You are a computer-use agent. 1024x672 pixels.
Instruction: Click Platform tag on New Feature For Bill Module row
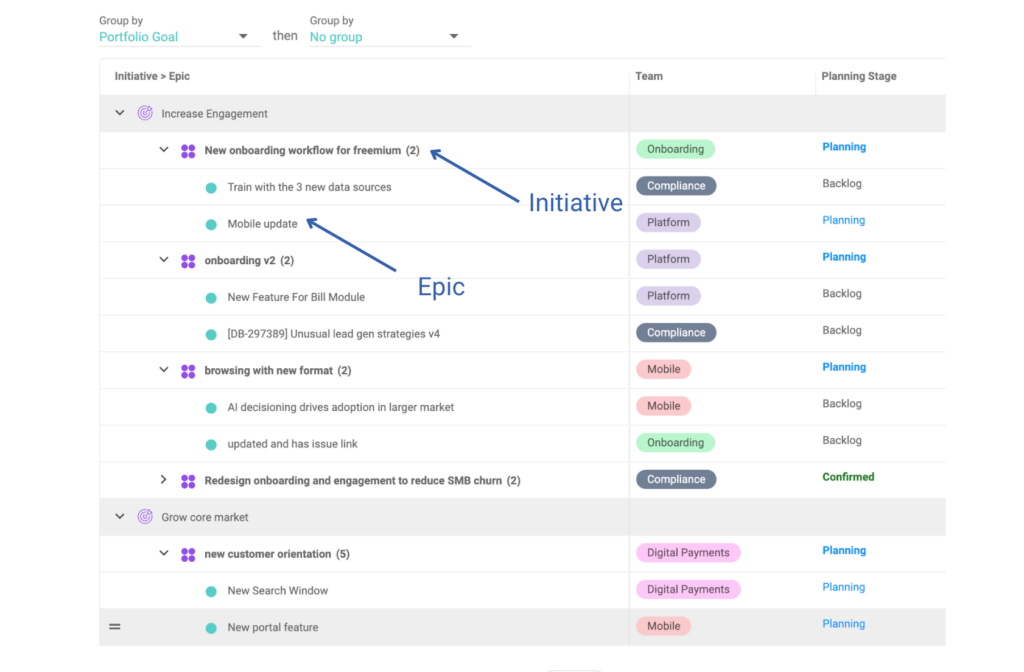point(668,295)
